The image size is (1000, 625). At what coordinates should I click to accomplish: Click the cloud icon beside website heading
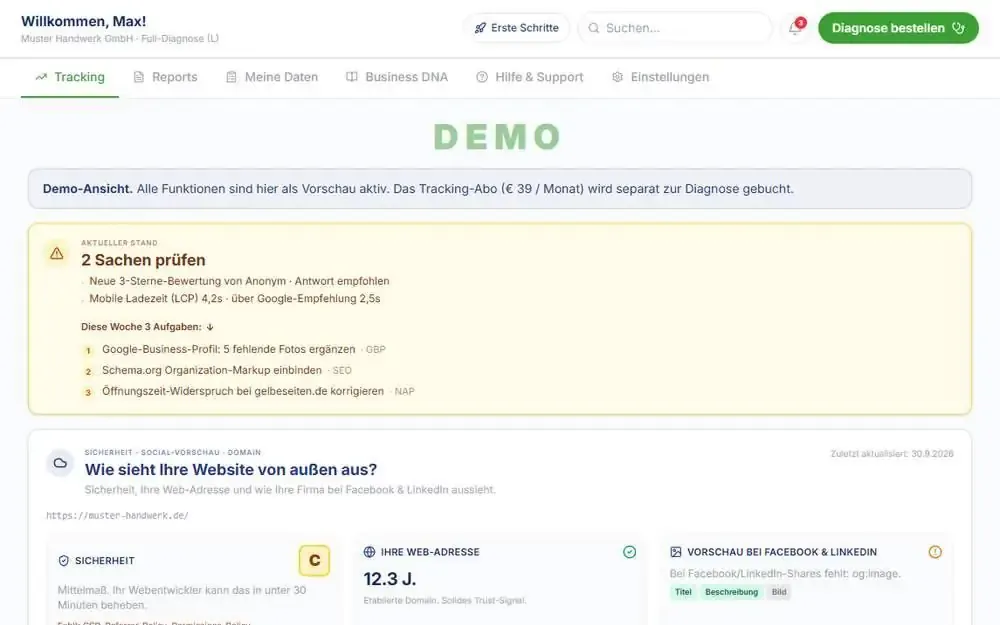[60, 463]
